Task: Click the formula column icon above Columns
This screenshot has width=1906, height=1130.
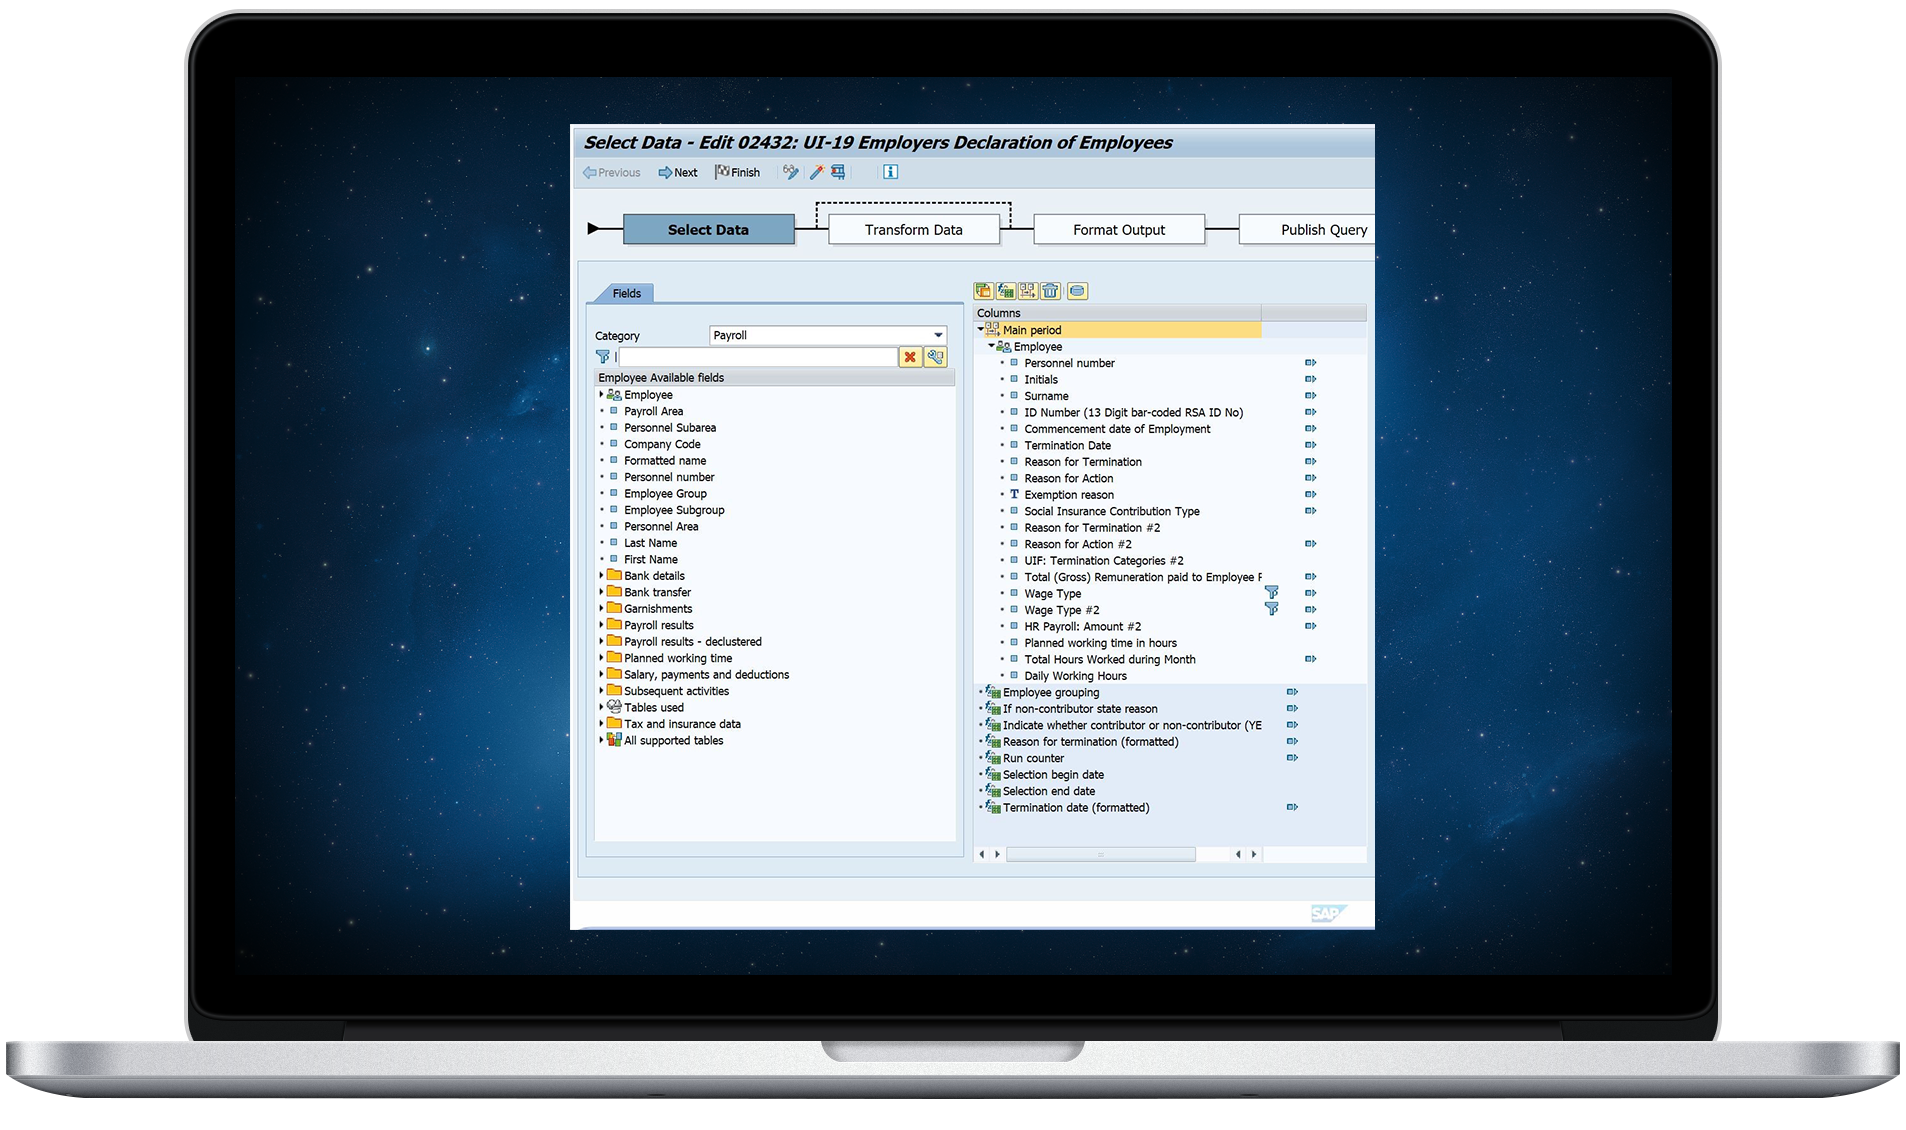Action: tap(1005, 291)
